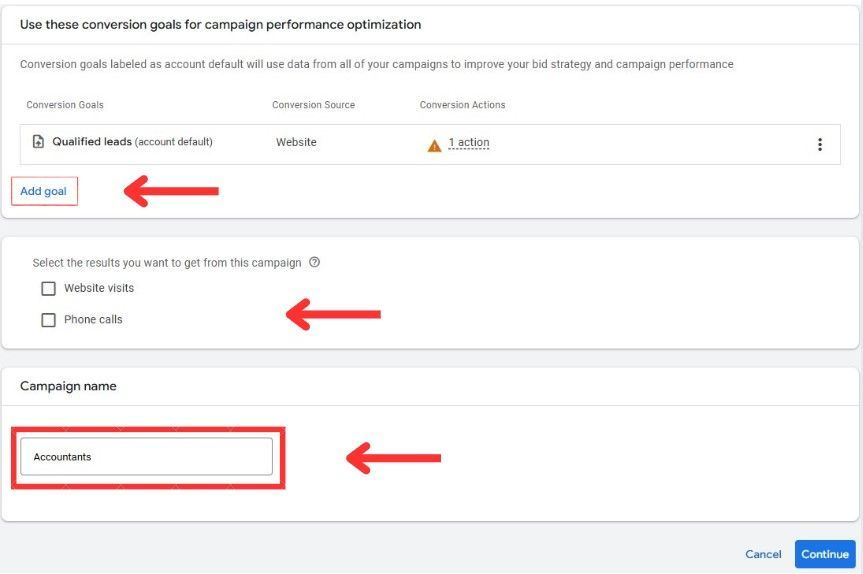The height and width of the screenshot is (574, 863).
Task: Click the Website conversion source cell
Action: (x=296, y=142)
